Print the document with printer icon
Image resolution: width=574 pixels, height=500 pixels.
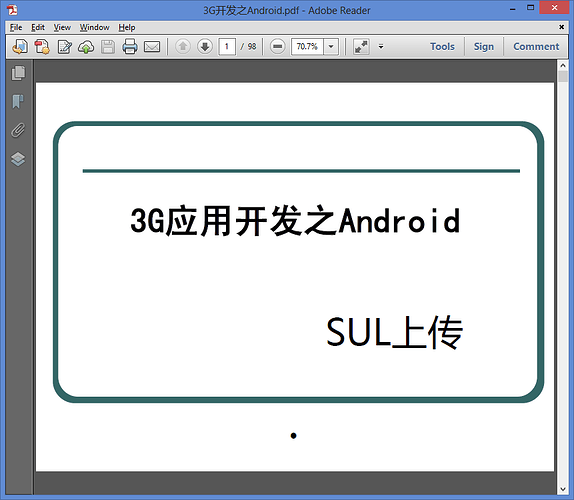click(x=130, y=47)
